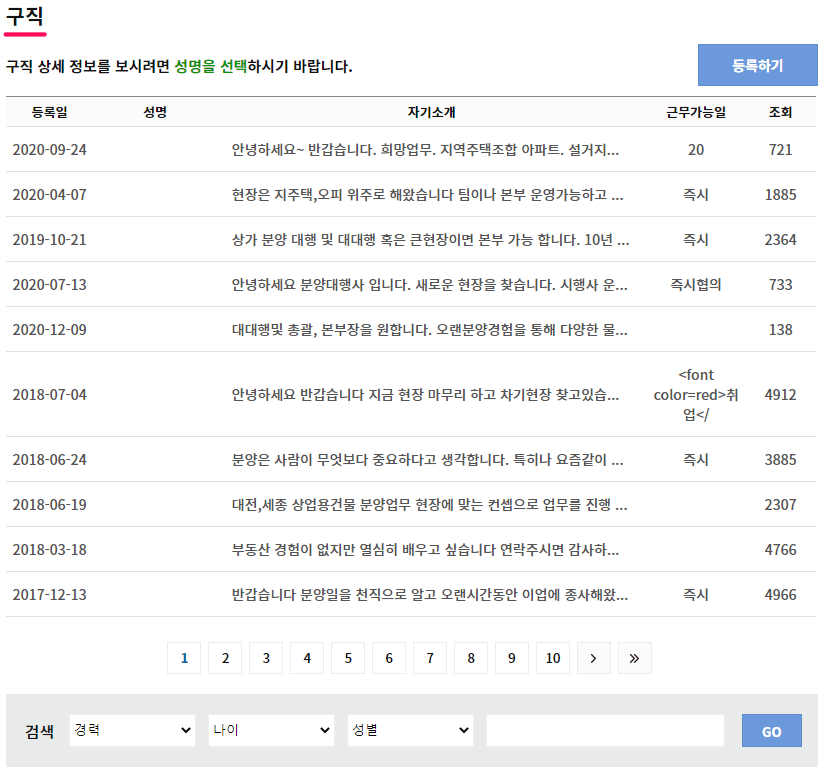Click the view count 2307
Image resolution: width=823 pixels, height=770 pixels.
780,505
